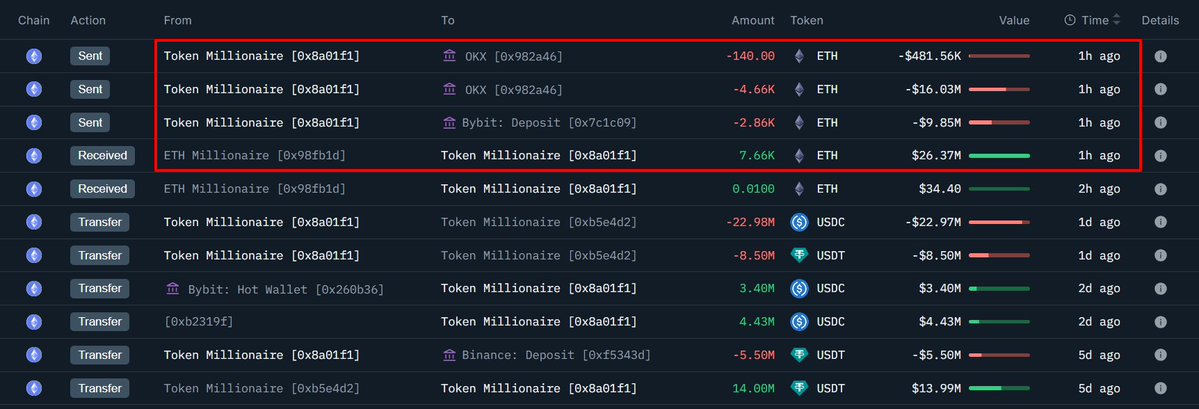Click the Transfer badge on the -8.50M USDT row

[x=100, y=255]
